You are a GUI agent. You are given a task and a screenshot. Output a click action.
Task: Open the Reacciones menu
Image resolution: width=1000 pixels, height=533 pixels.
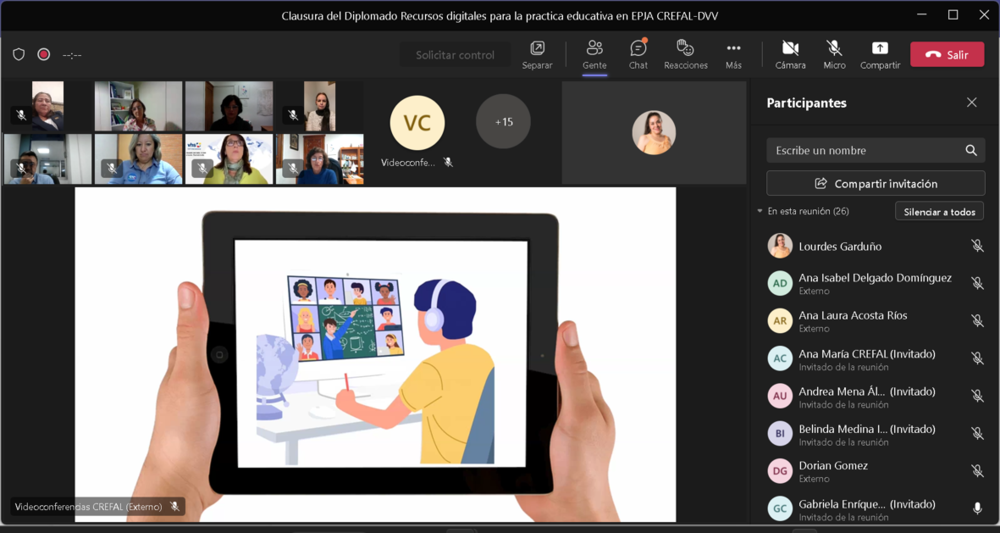[685, 54]
